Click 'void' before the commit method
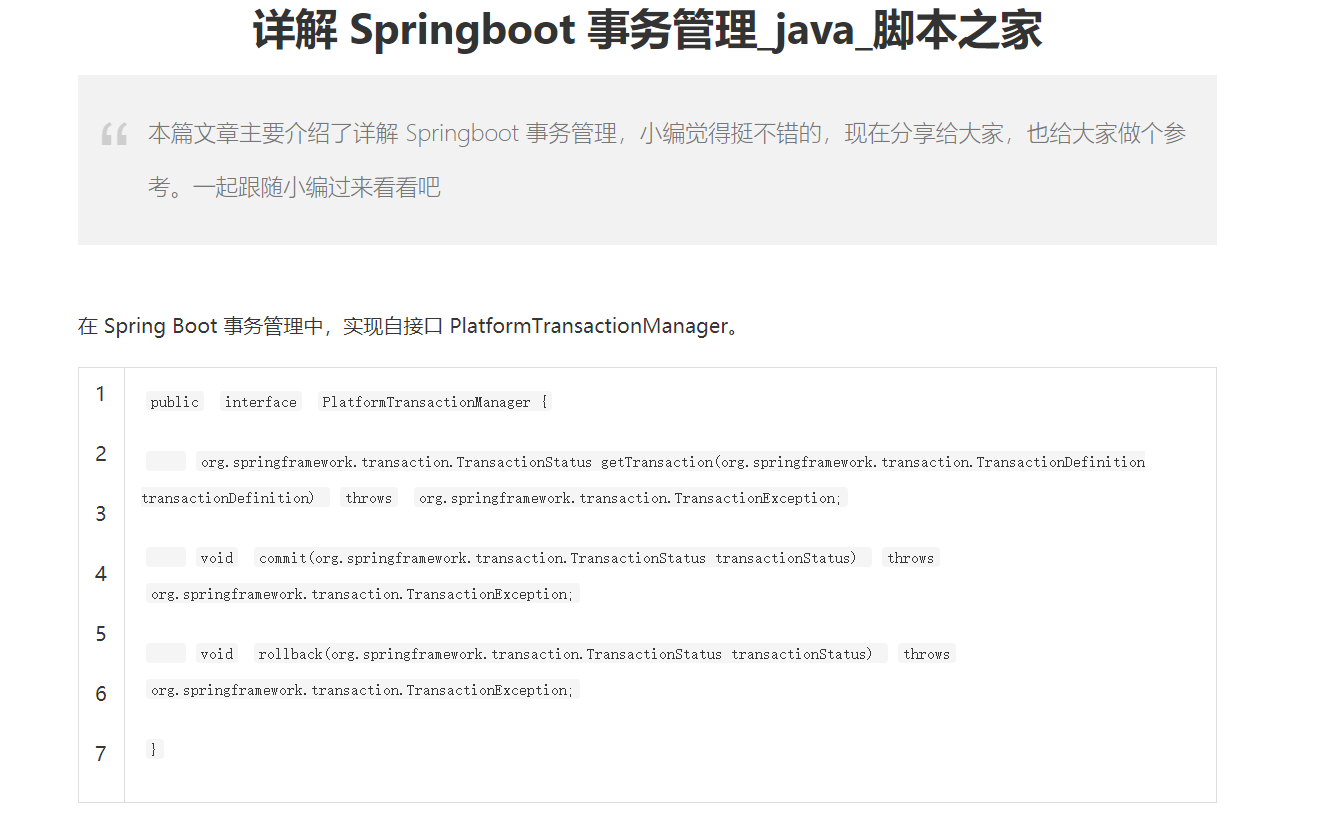 216,558
